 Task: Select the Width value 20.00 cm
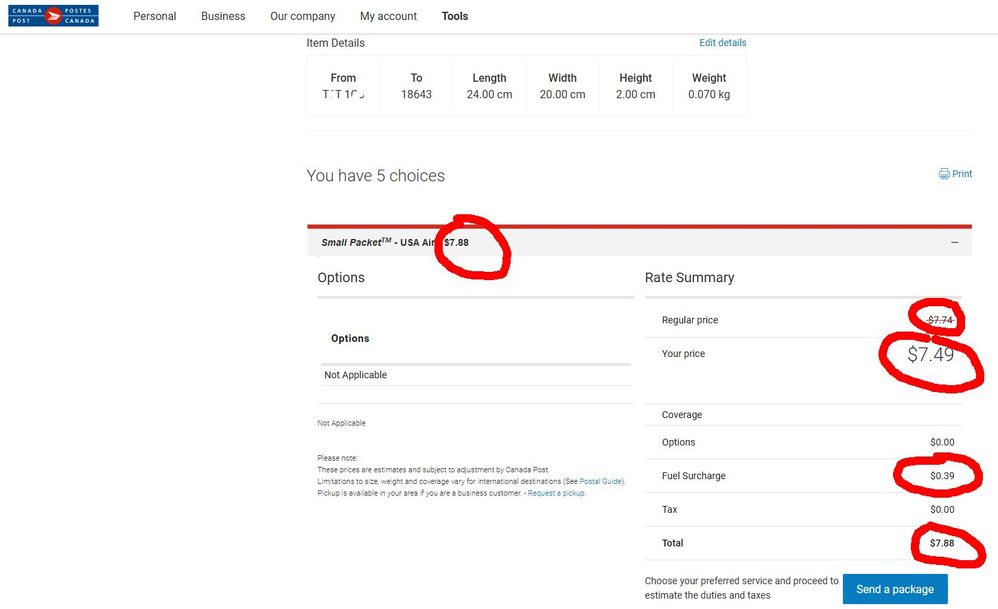562,94
